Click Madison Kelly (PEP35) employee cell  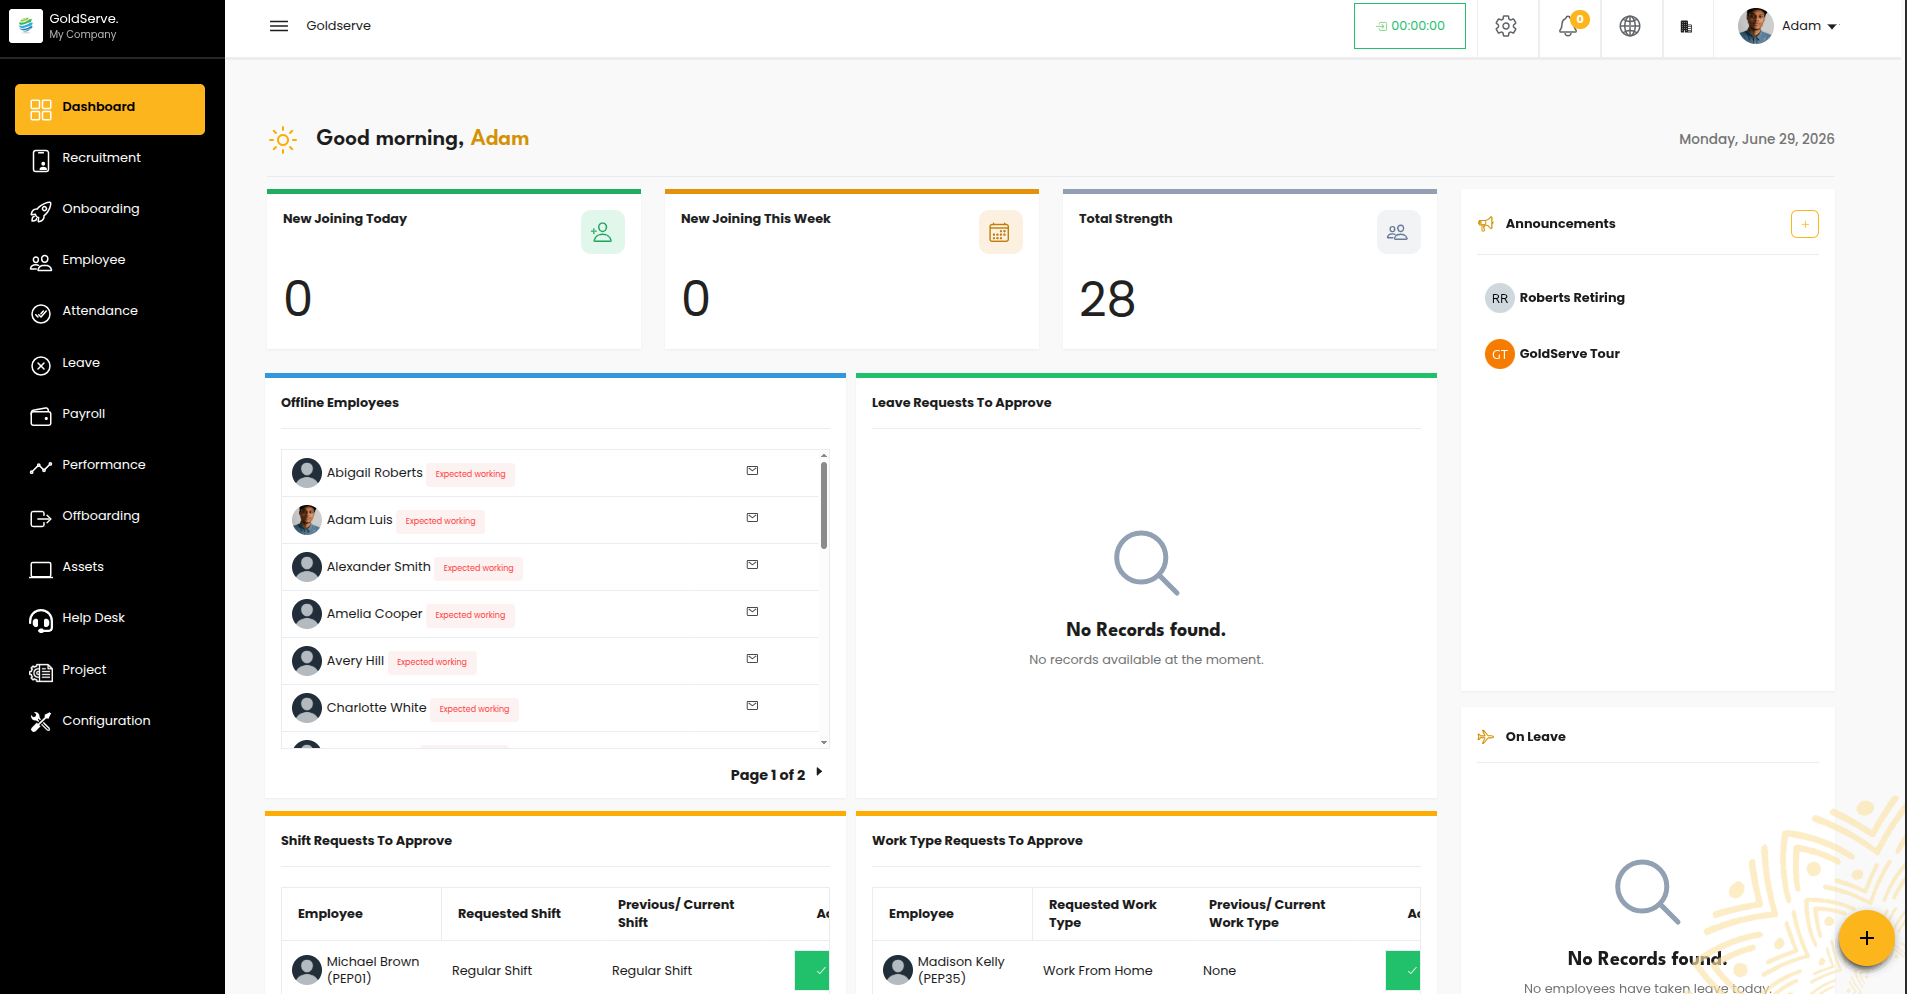click(x=952, y=970)
